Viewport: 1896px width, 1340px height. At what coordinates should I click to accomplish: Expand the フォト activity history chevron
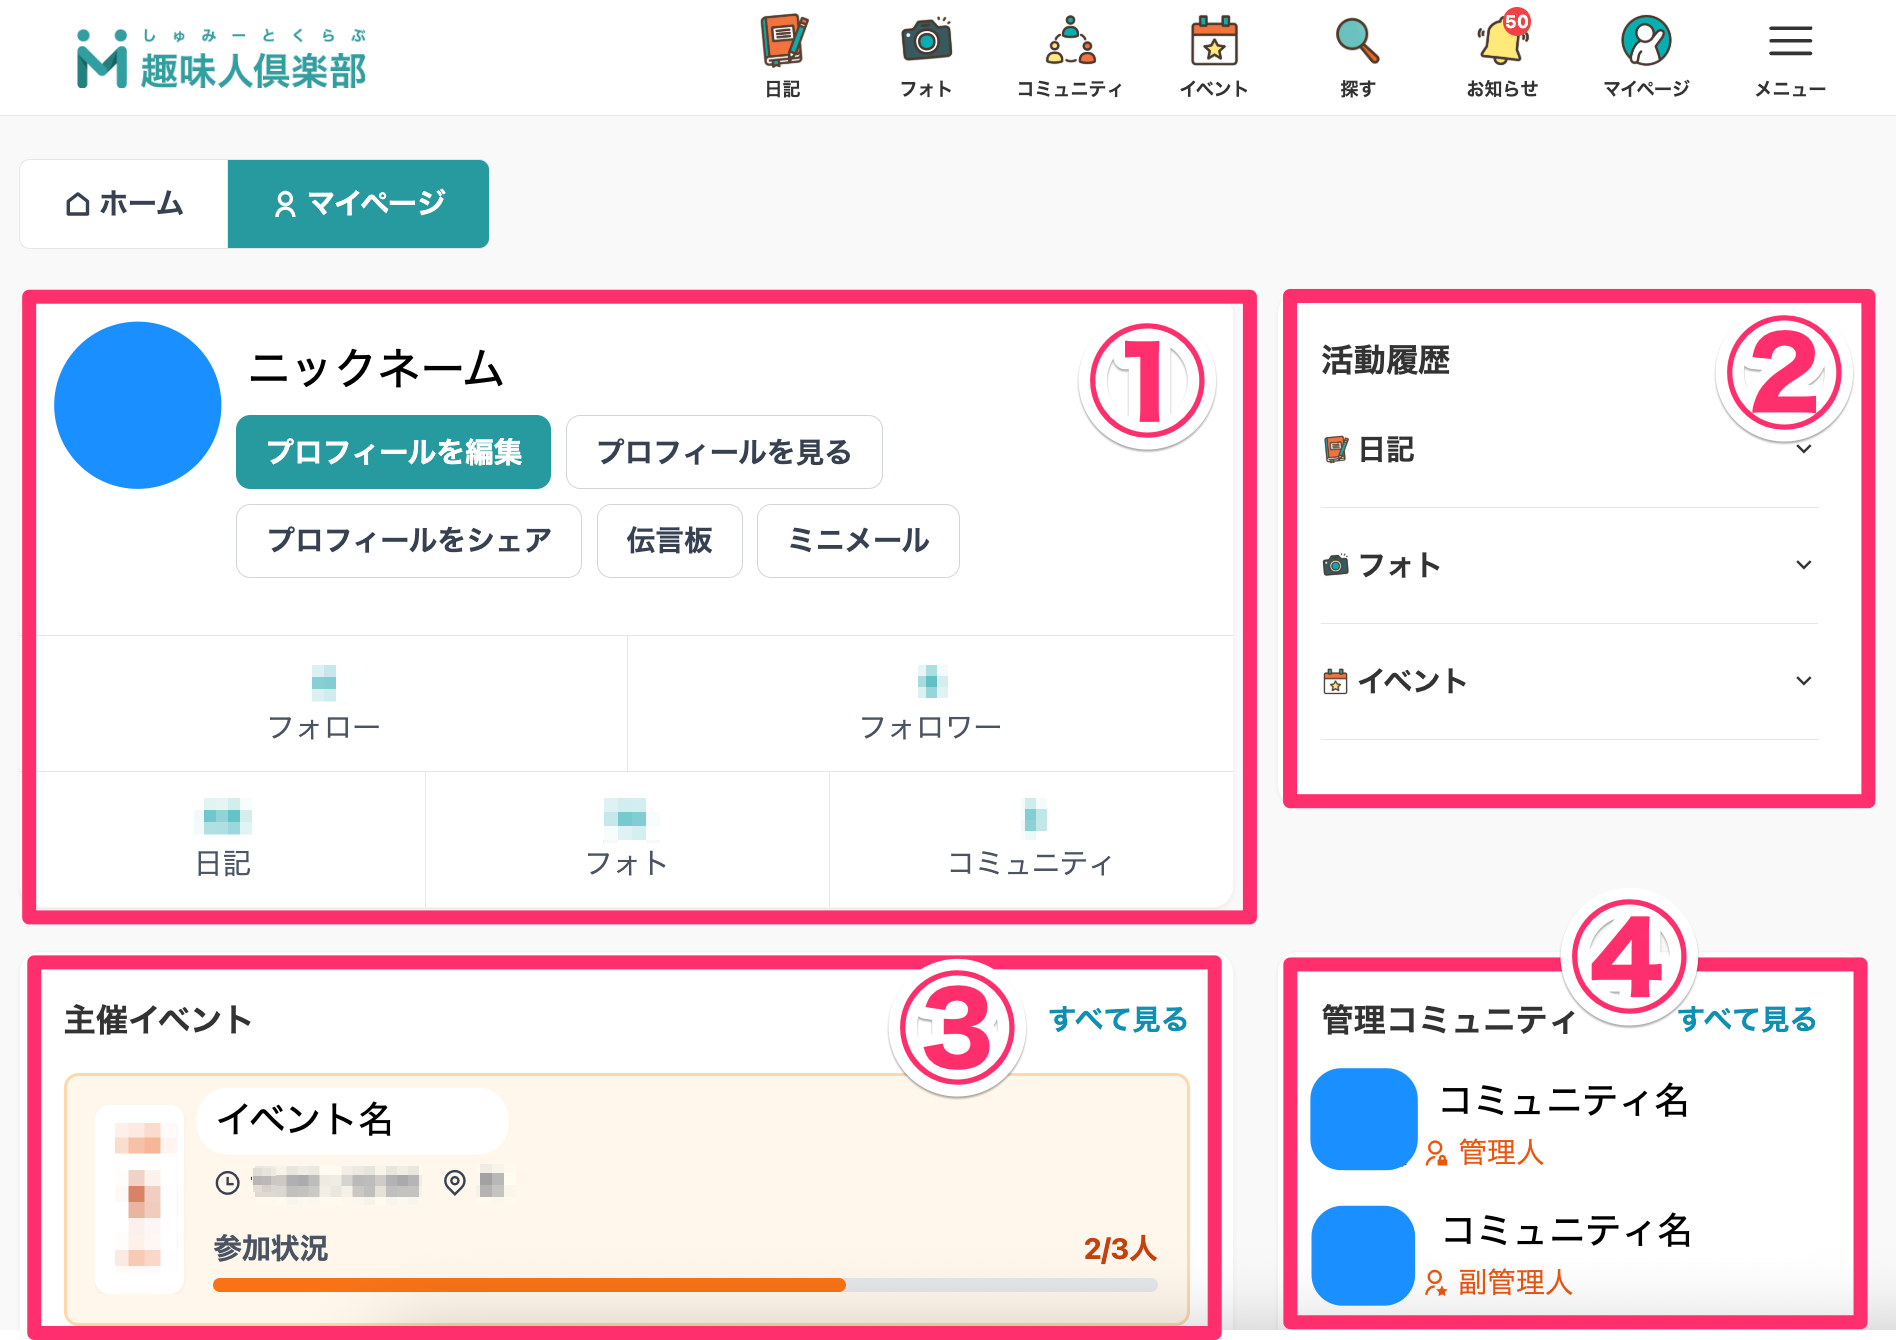[x=1804, y=565]
